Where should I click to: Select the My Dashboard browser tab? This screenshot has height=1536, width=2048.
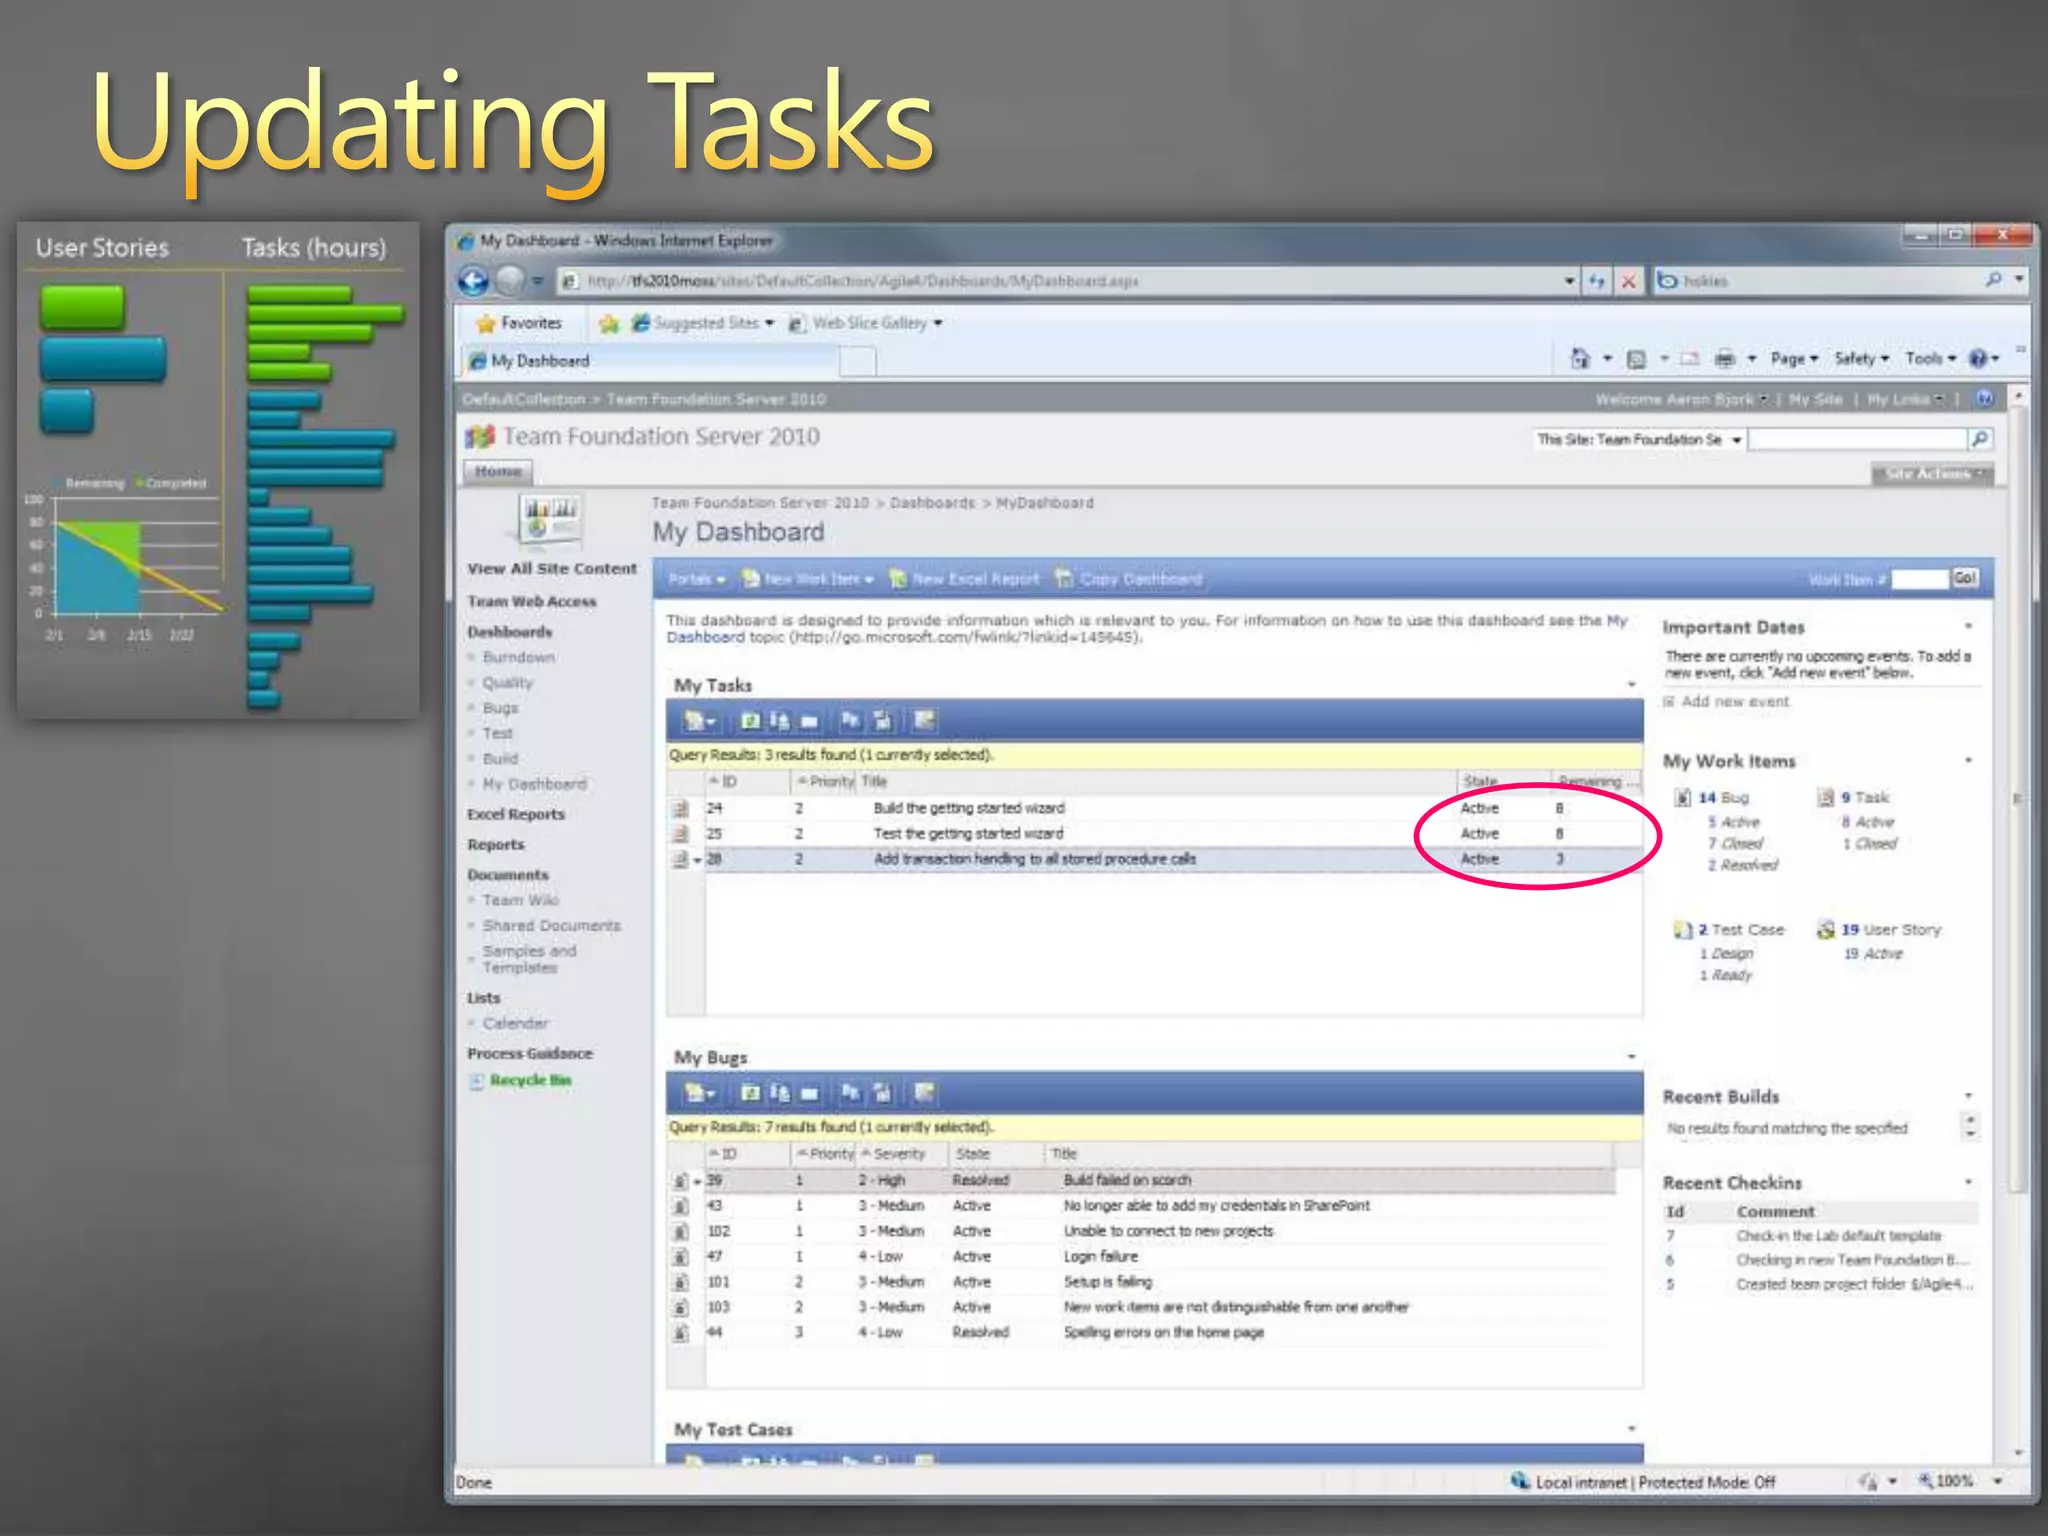click(x=650, y=361)
